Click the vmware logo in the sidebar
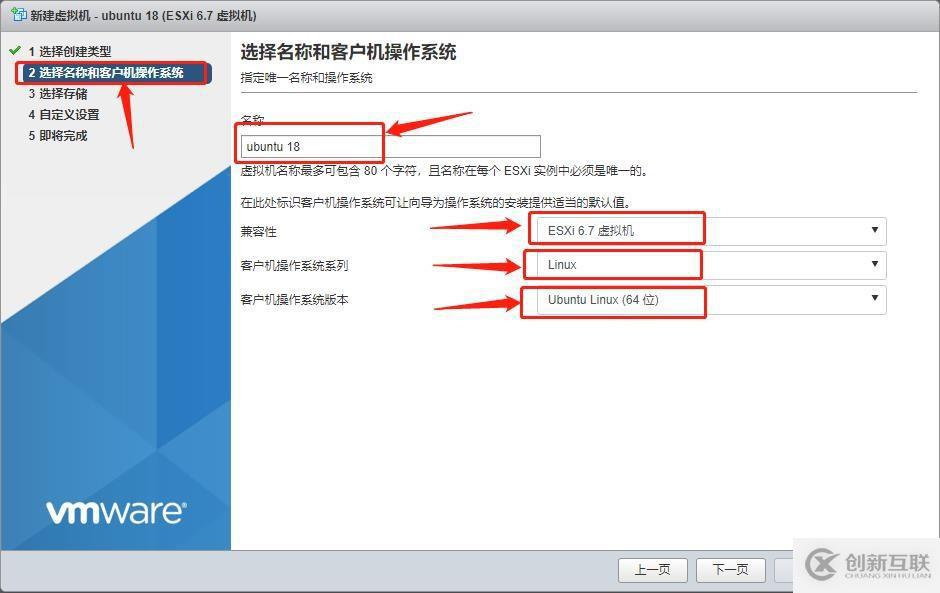 pos(116,513)
